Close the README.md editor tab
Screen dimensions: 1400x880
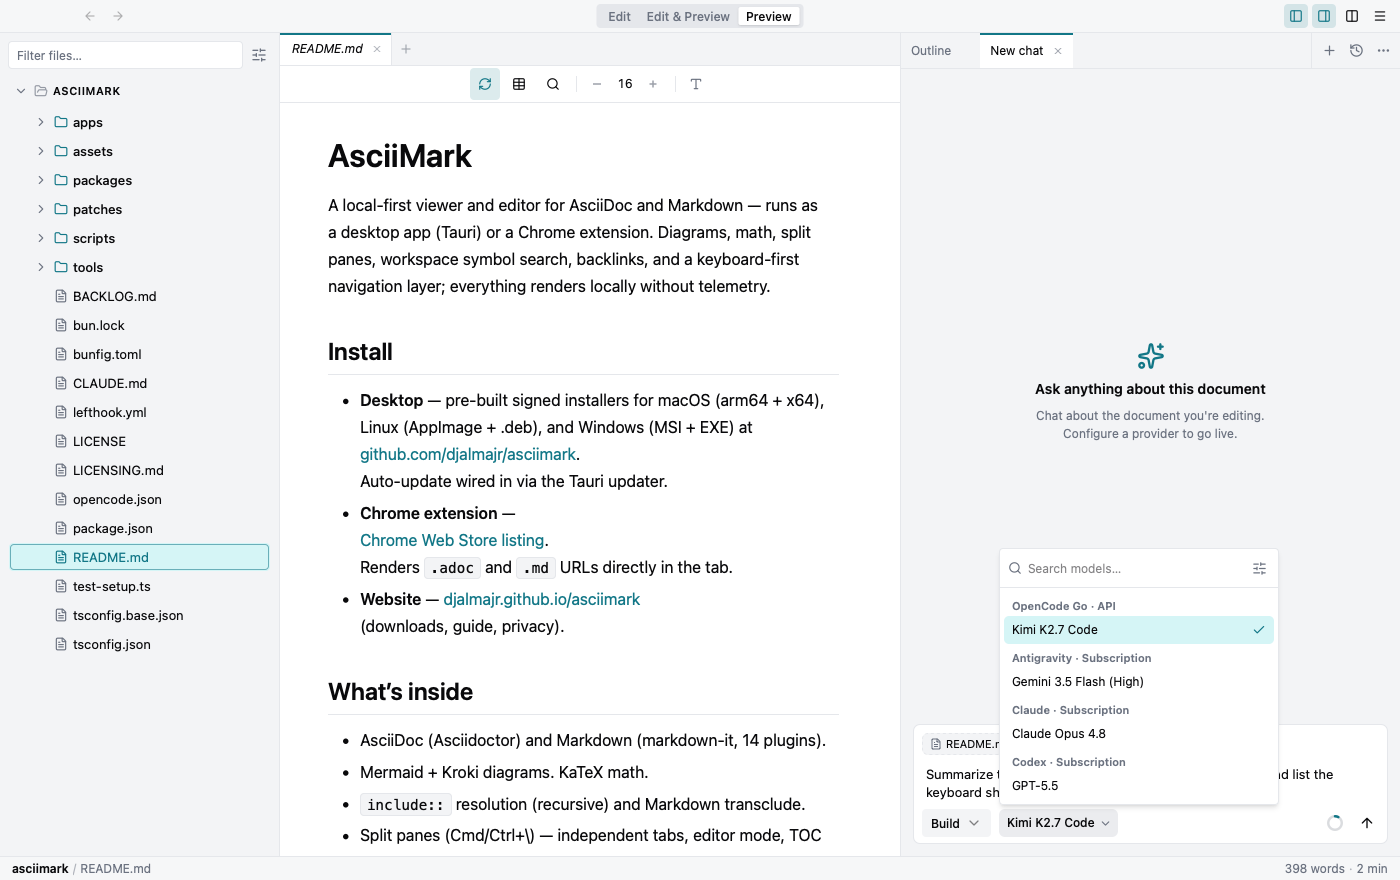pos(377,49)
